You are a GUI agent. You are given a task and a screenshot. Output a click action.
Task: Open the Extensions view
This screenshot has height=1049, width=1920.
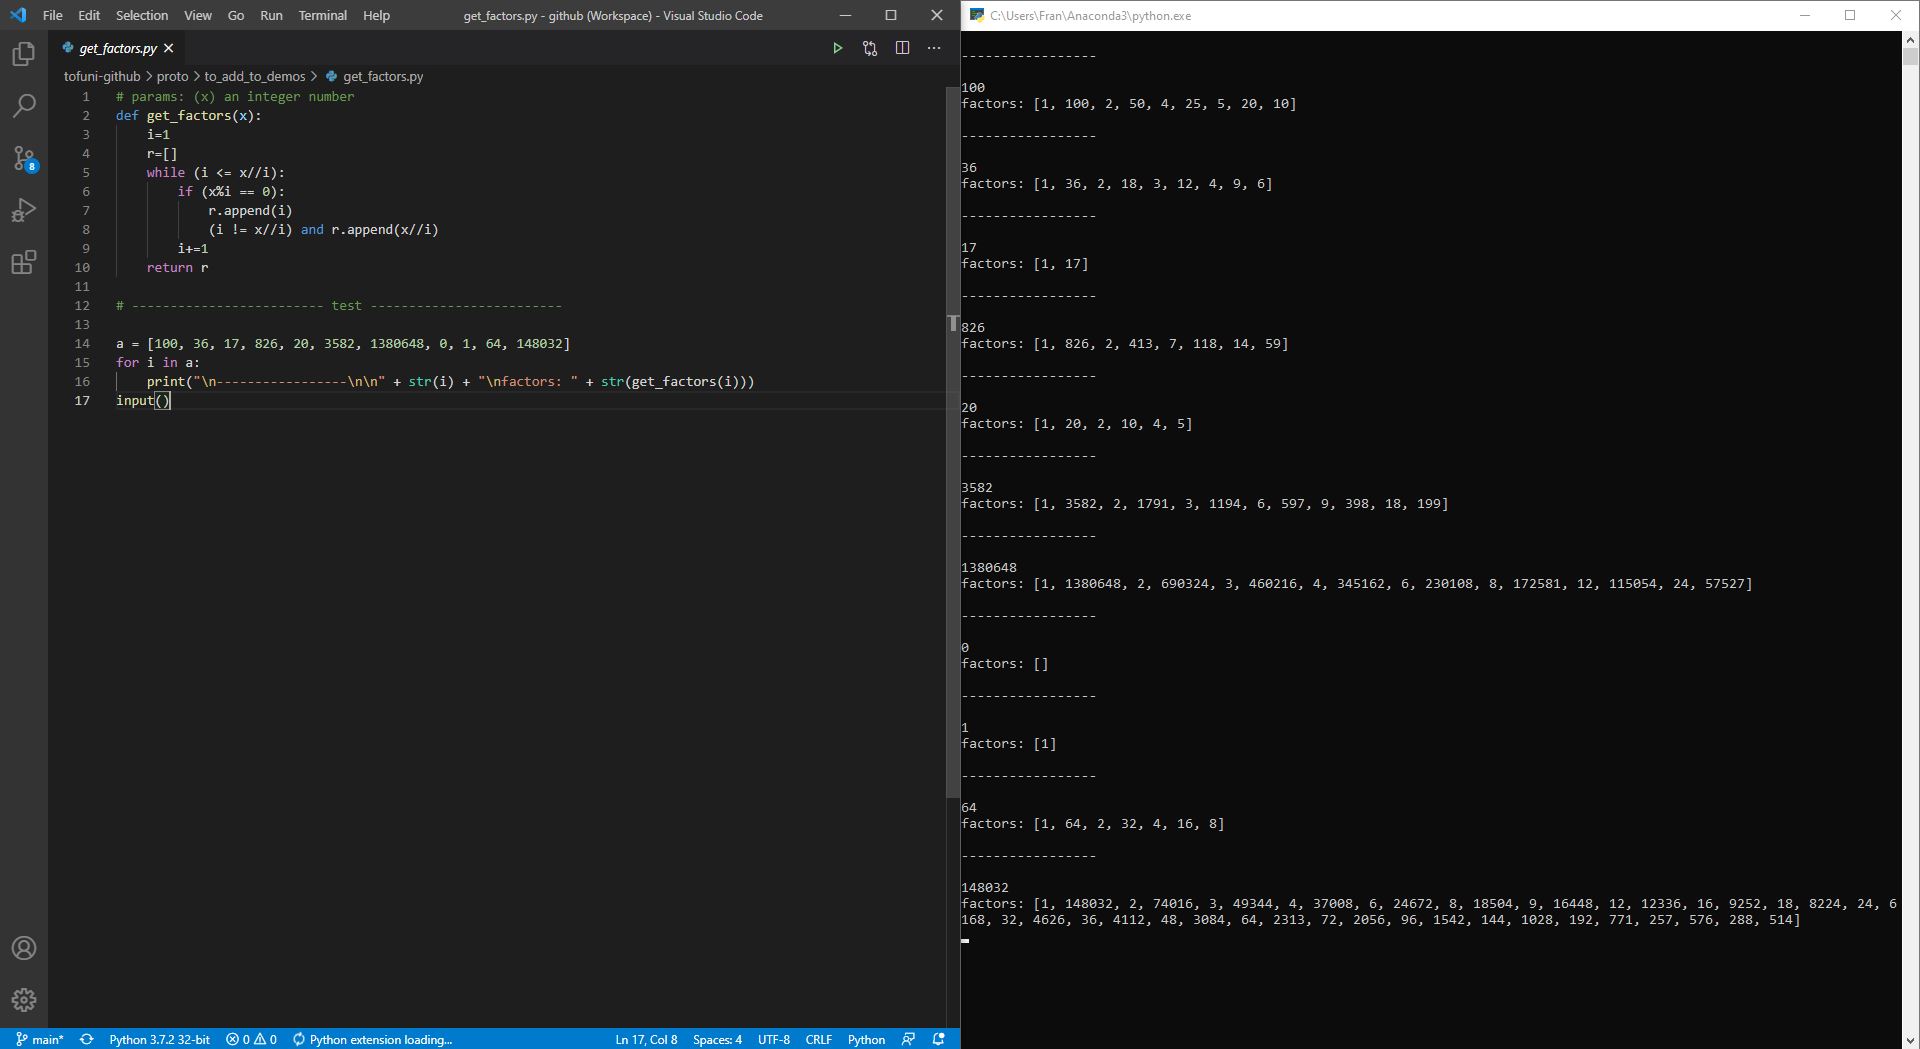pyautogui.click(x=24, y=262)
